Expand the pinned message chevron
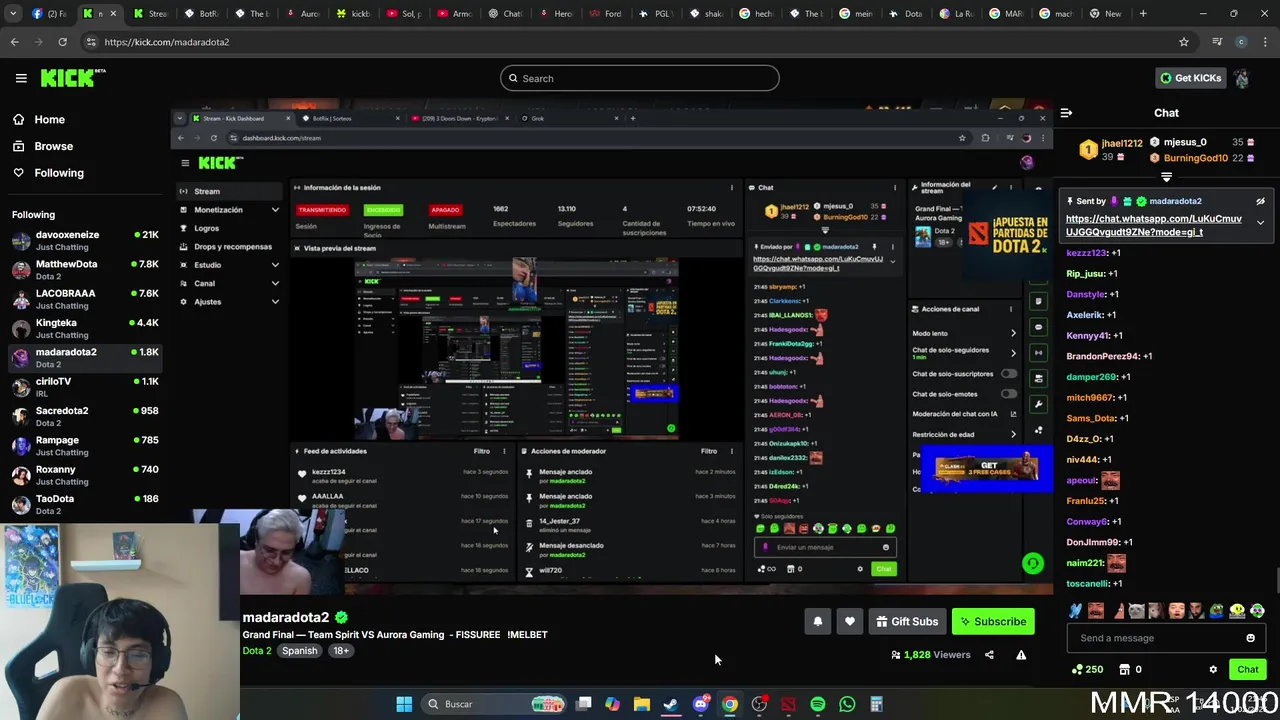1280x720 pixels. (1260, 222)
